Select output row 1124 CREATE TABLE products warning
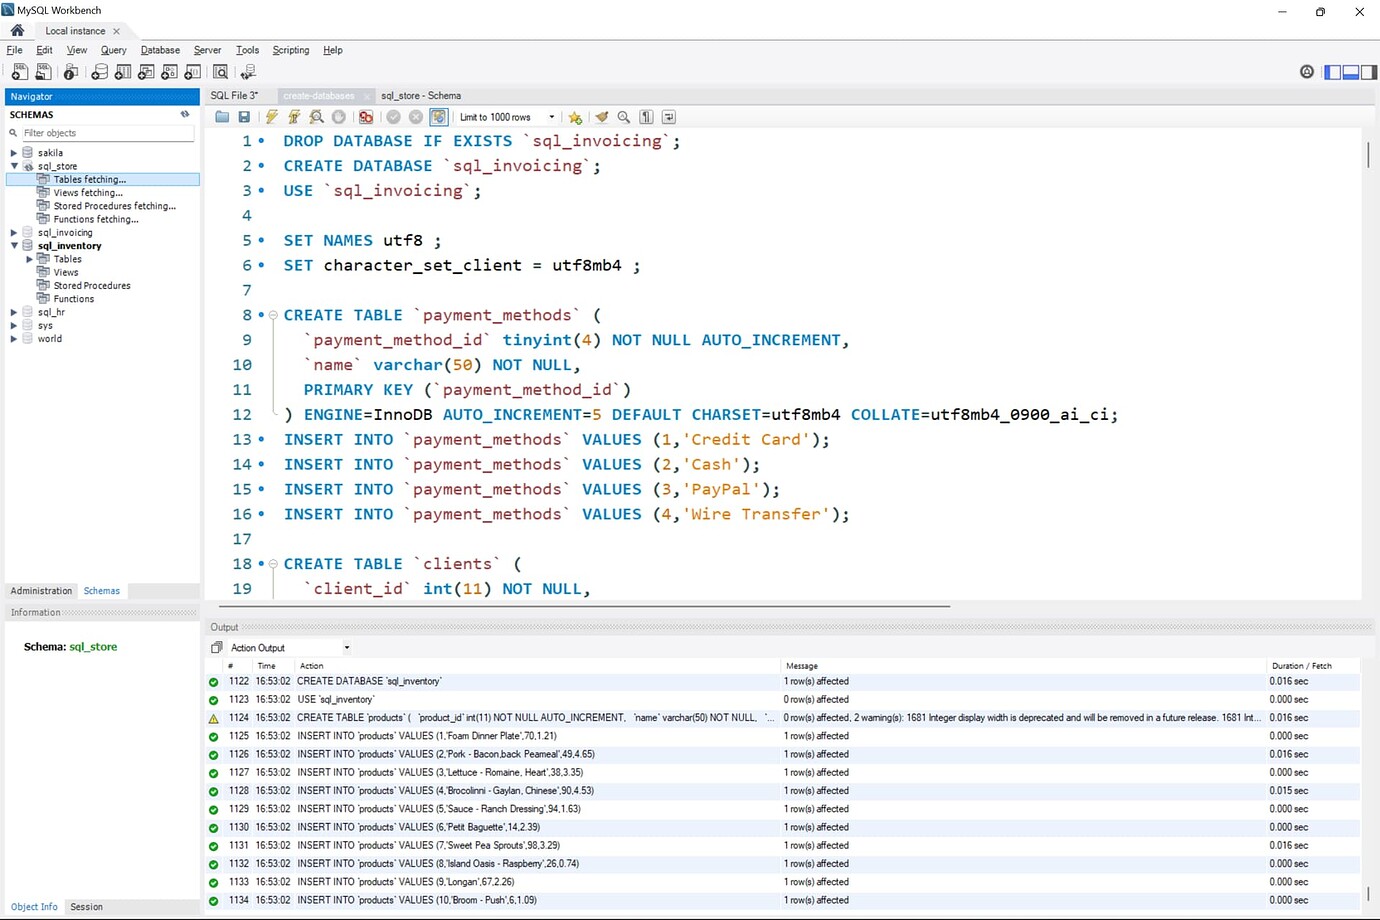This screenshot has width=1380, height=920. [x=782, y=718]
